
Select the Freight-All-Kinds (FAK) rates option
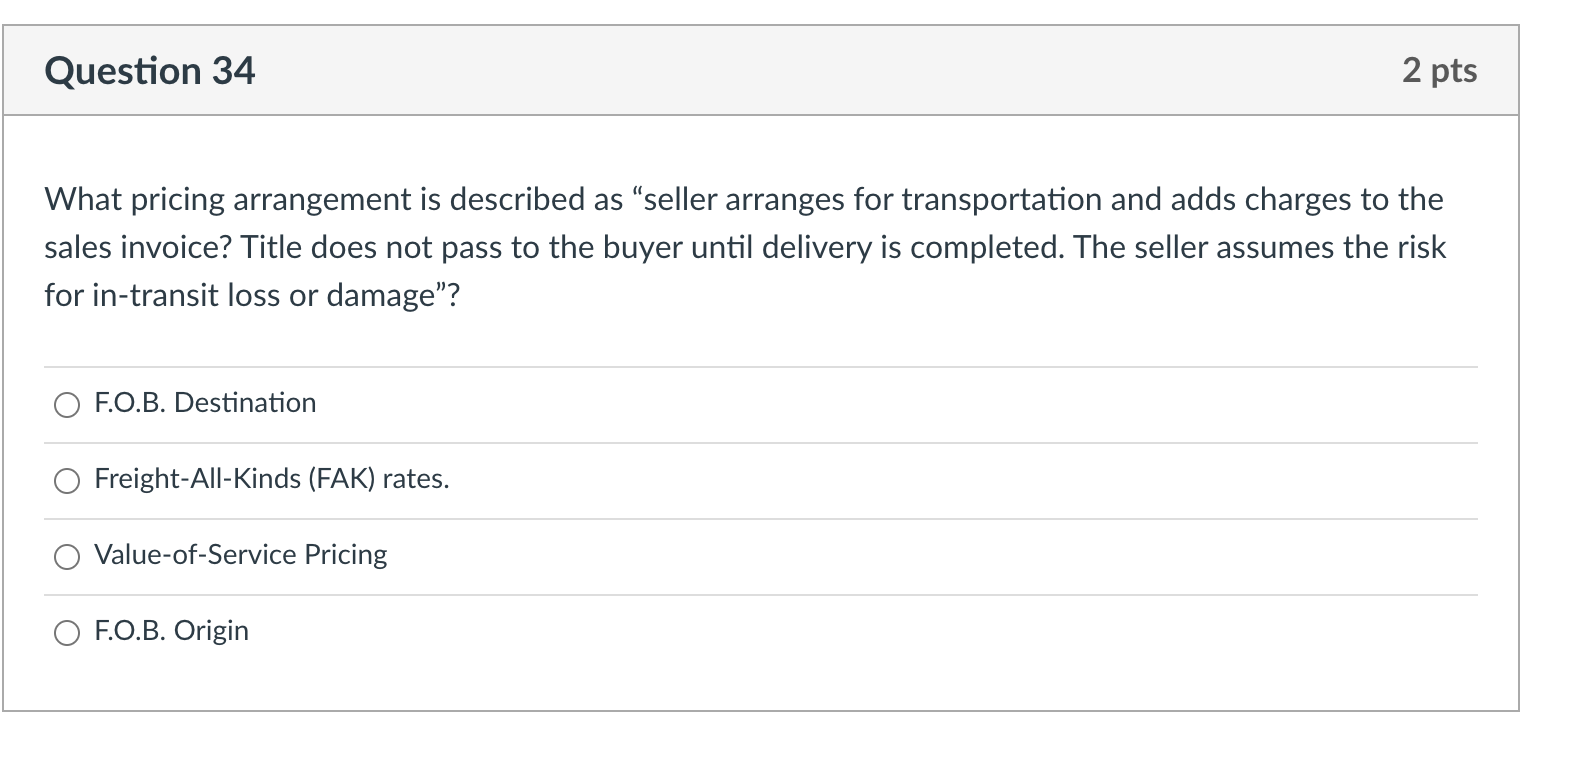click(x=66, y=481)
